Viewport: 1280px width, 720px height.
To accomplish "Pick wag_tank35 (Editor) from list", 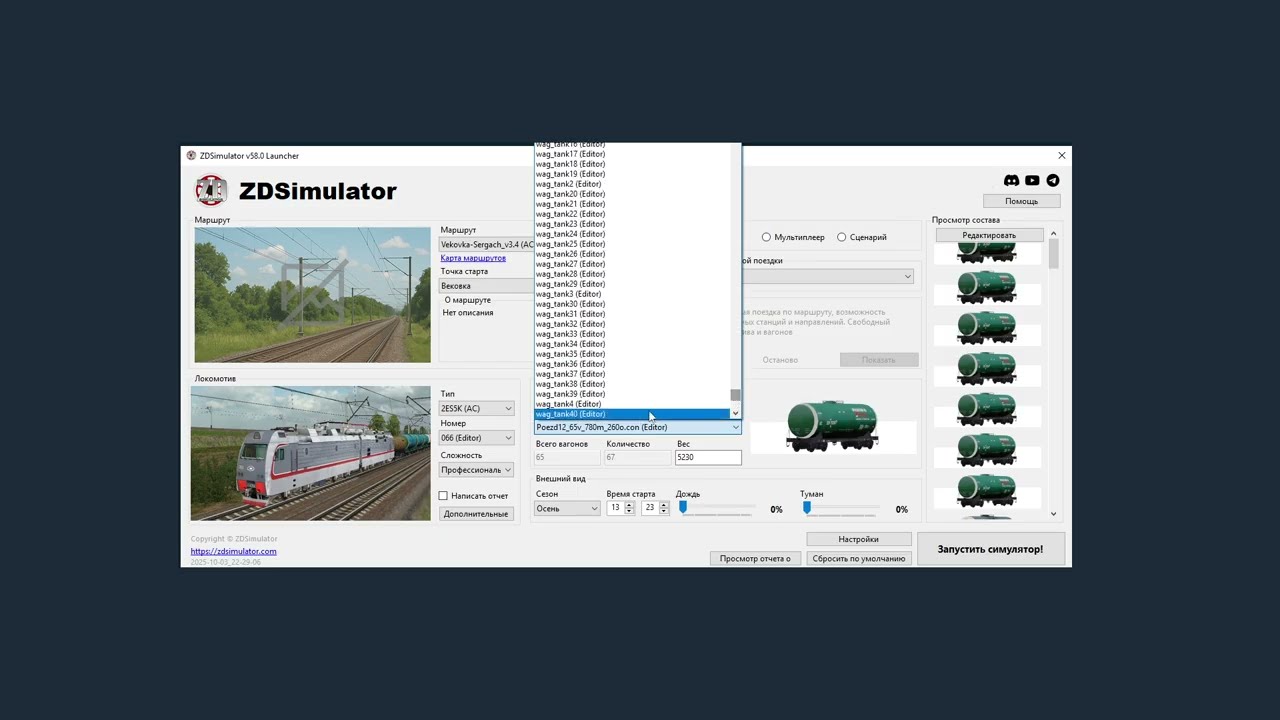I will click(632, 354).
